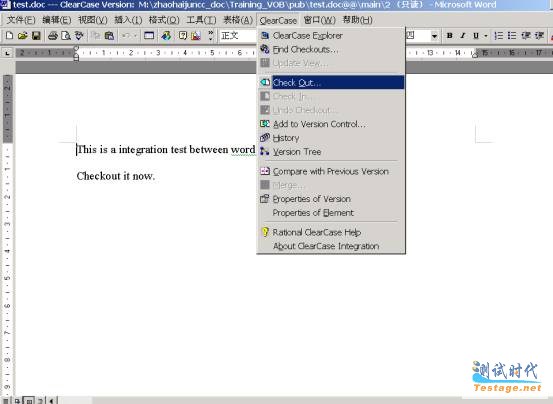The width and height of the screenshot is (553, 404).
Task: Toggle Underline formatting
Action: [x=476, y=36]
